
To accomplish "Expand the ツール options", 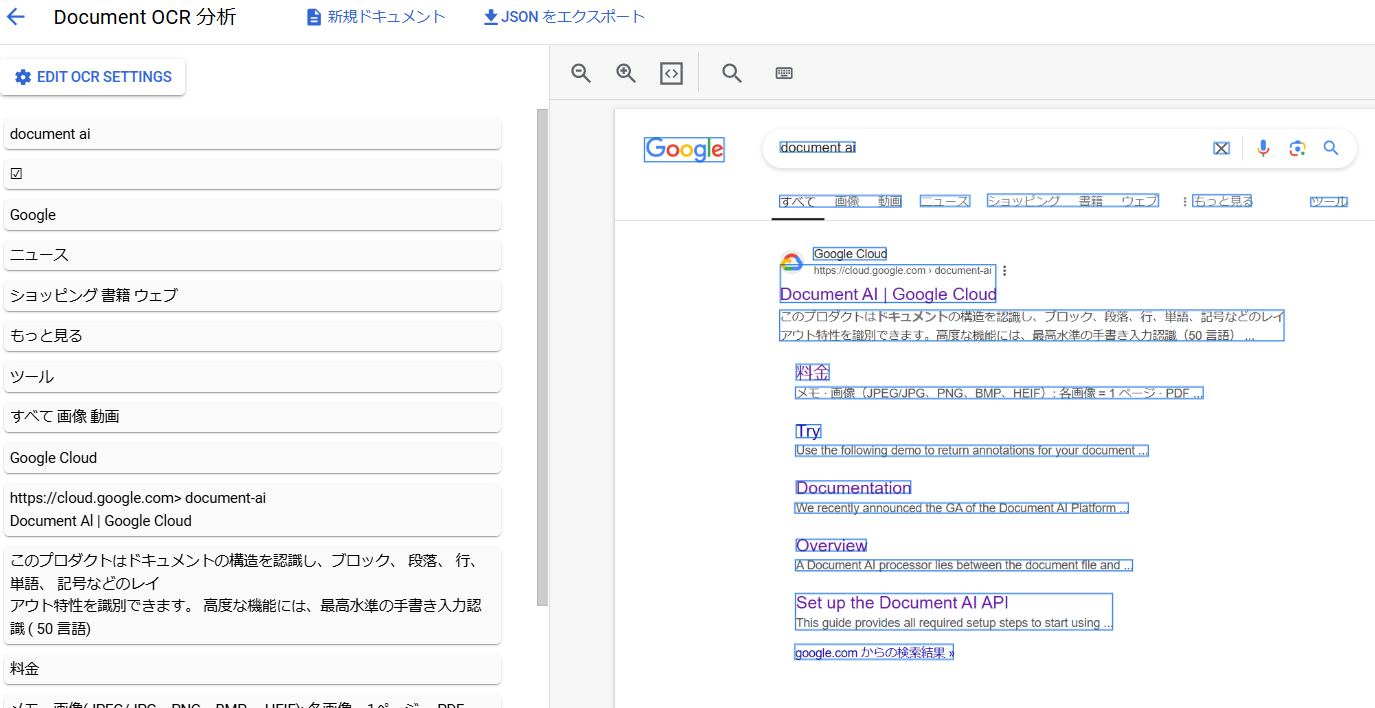I will tap(1328, 200).
